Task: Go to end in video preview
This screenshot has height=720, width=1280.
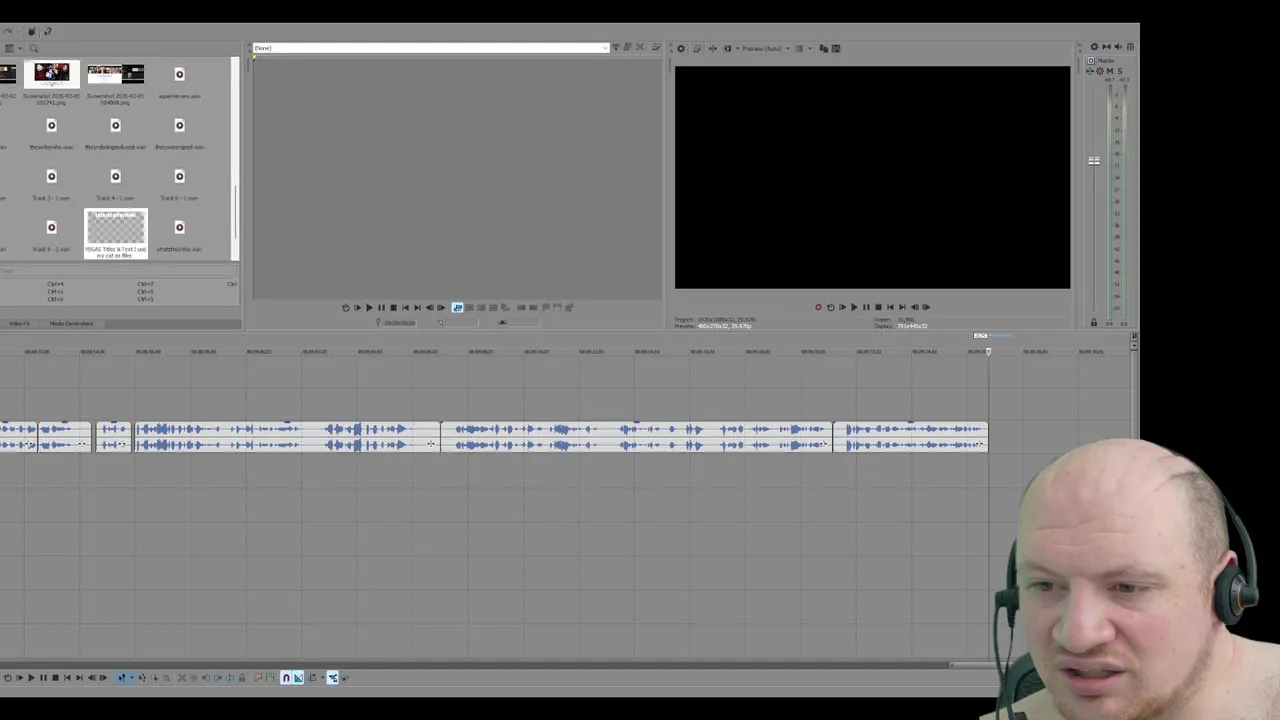Action: (902, 307)
